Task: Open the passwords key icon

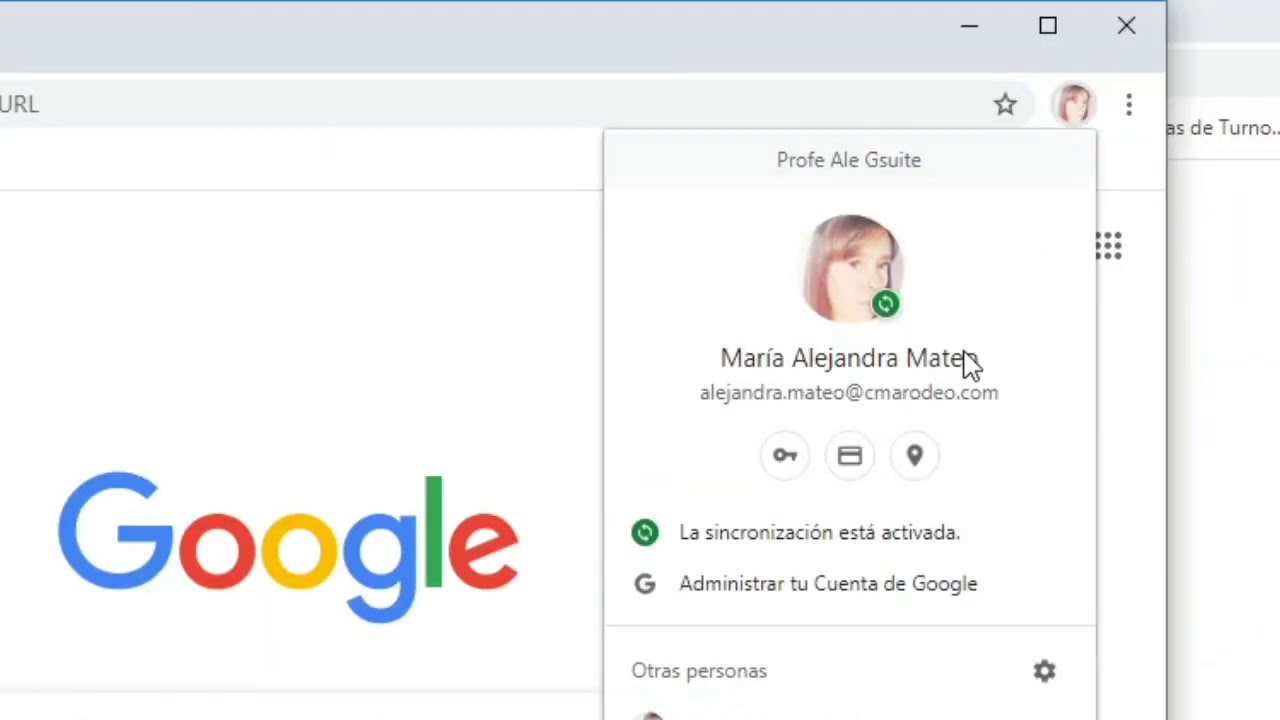Action: 785,456
